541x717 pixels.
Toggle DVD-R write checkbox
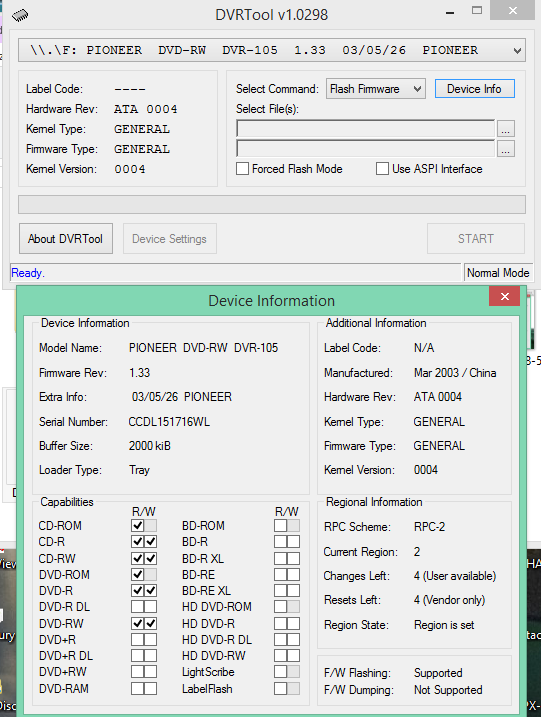click(x=150, y=590)
